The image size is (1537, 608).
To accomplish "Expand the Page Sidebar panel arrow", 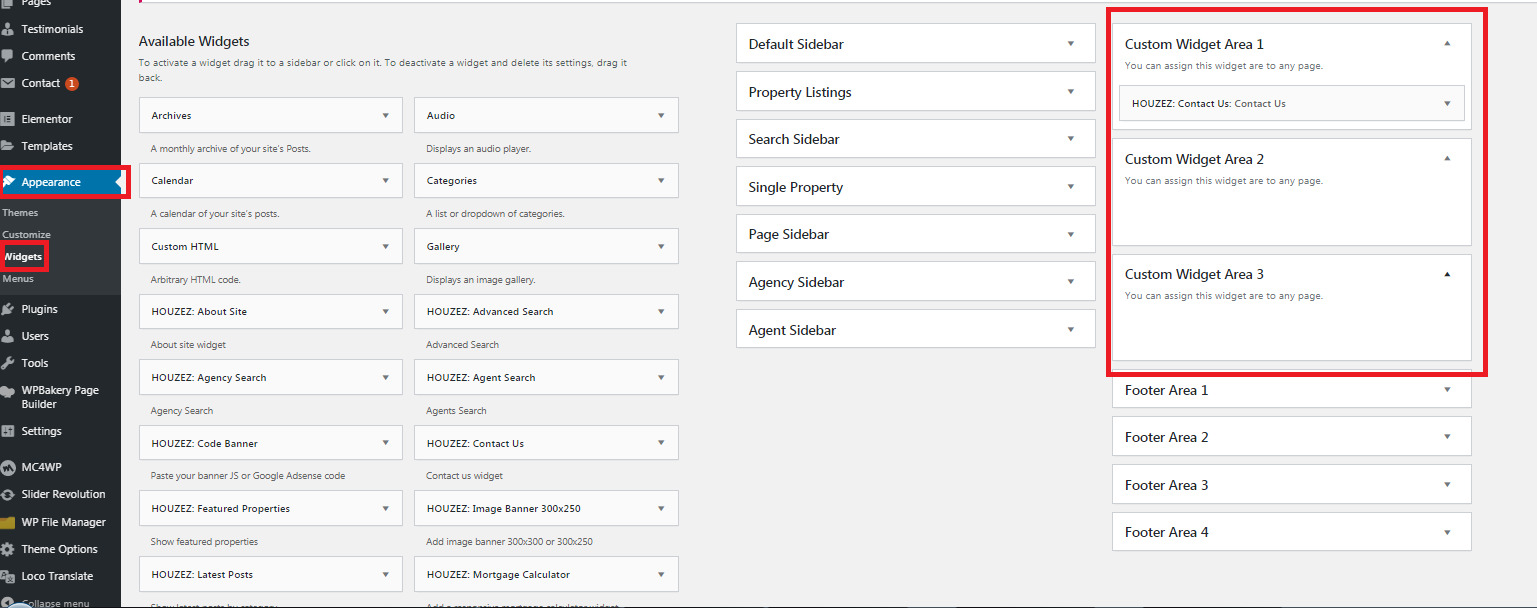I will pyautogui.click(x=1071, y=234).
